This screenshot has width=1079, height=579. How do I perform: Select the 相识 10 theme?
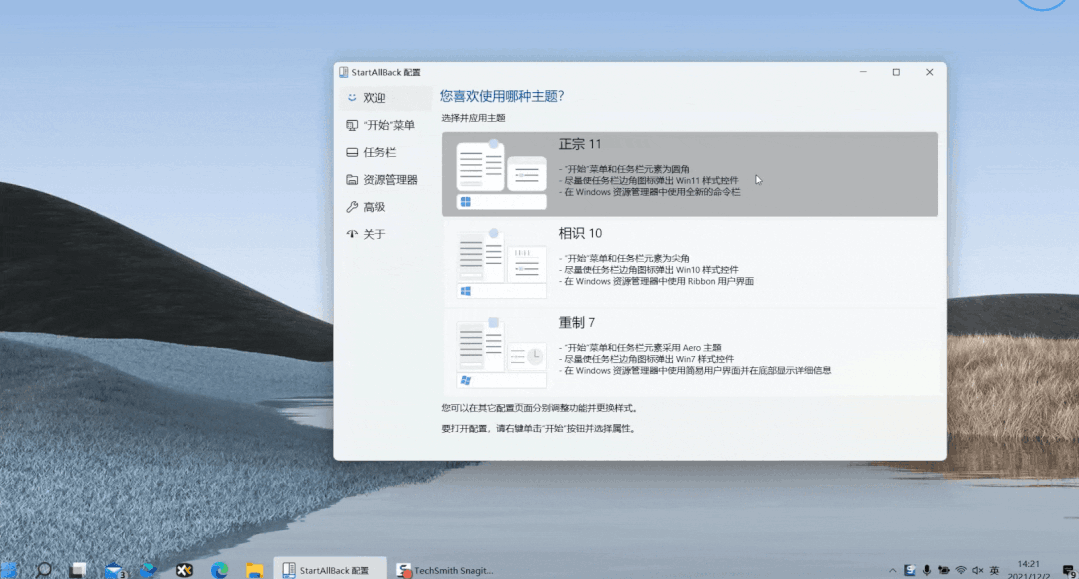point(690,262)
